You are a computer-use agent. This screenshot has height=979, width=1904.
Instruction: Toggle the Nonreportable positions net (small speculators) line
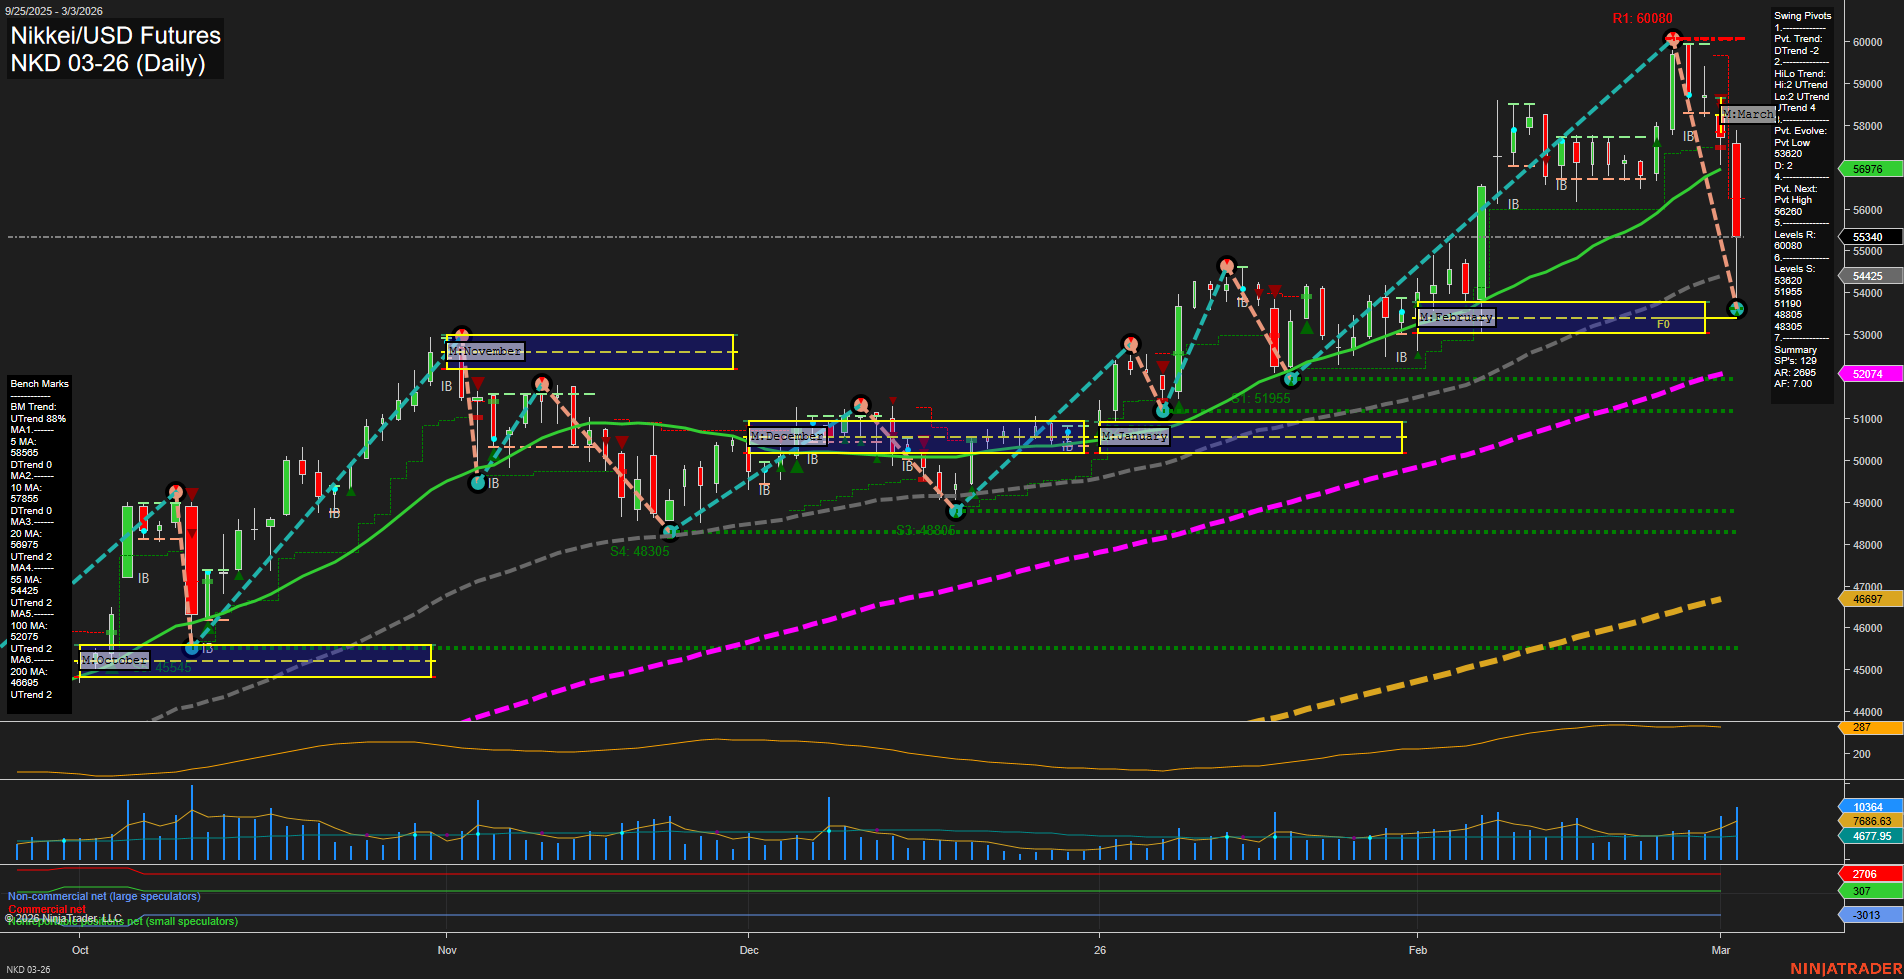(x=120, y=921)
